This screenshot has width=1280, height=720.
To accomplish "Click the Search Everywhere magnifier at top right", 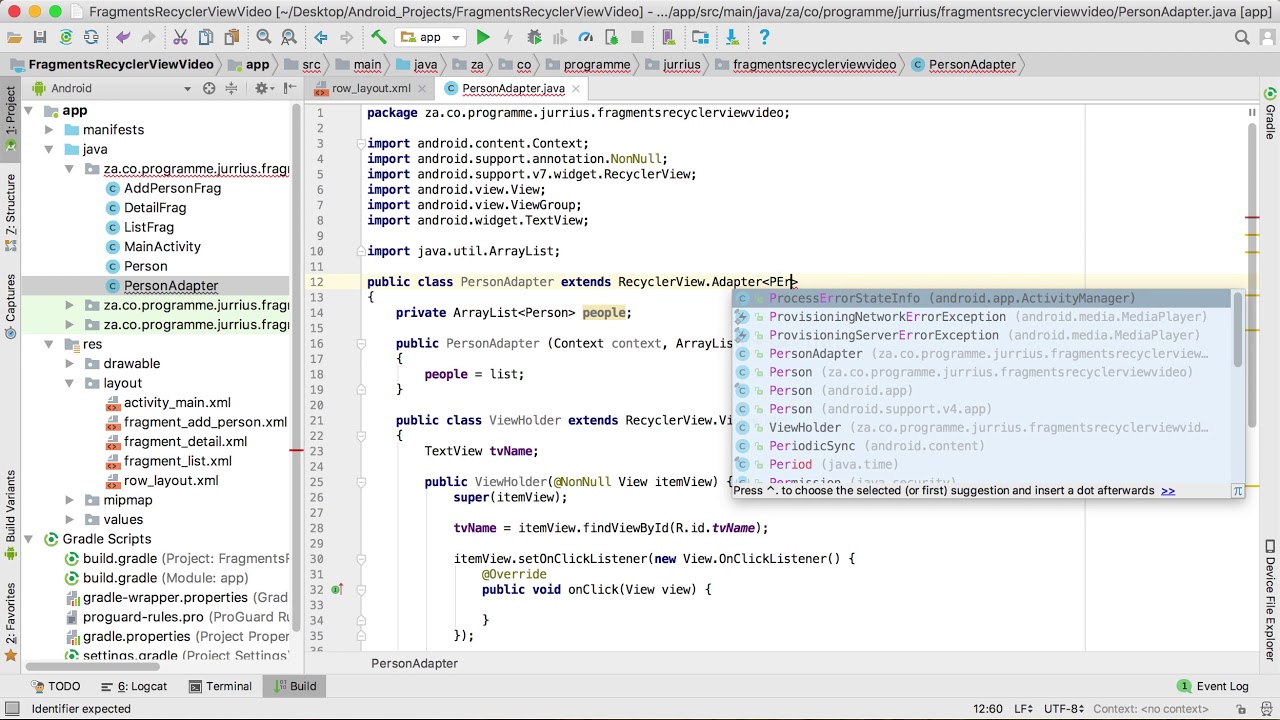I will click(x=1242, y=37).
